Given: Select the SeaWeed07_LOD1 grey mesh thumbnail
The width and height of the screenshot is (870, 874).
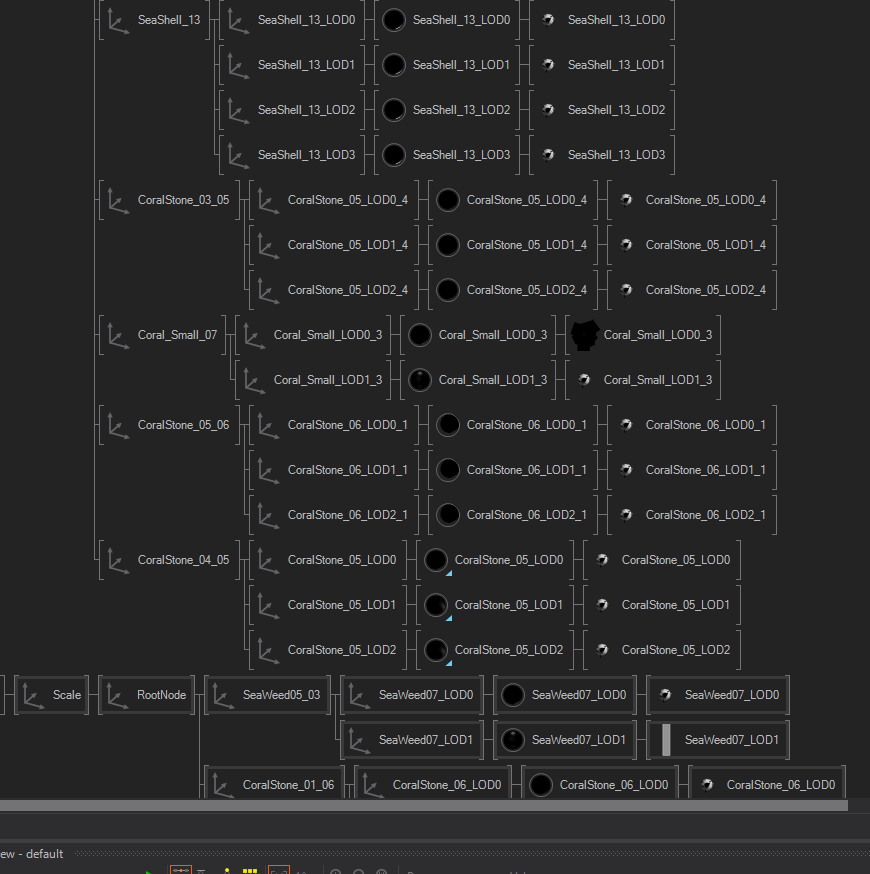Looking at the screenshot, I should pos(666,740).
